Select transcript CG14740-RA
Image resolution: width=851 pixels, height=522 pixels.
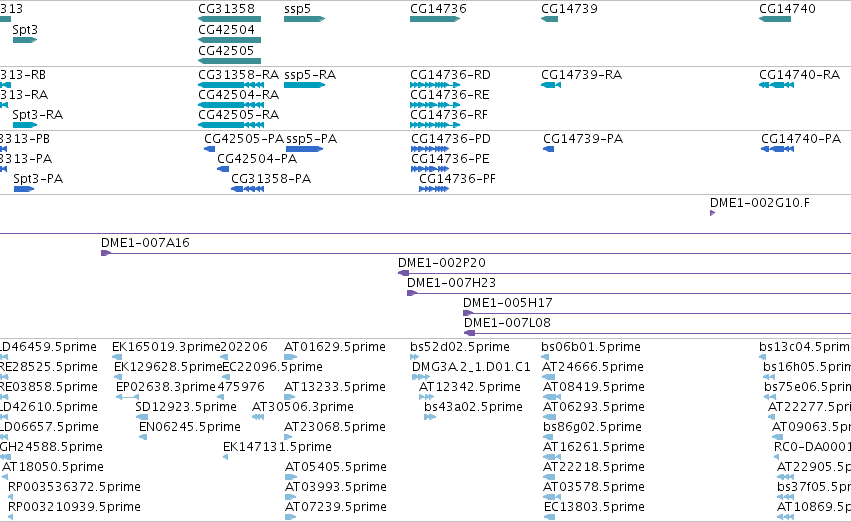coord(799,75)
